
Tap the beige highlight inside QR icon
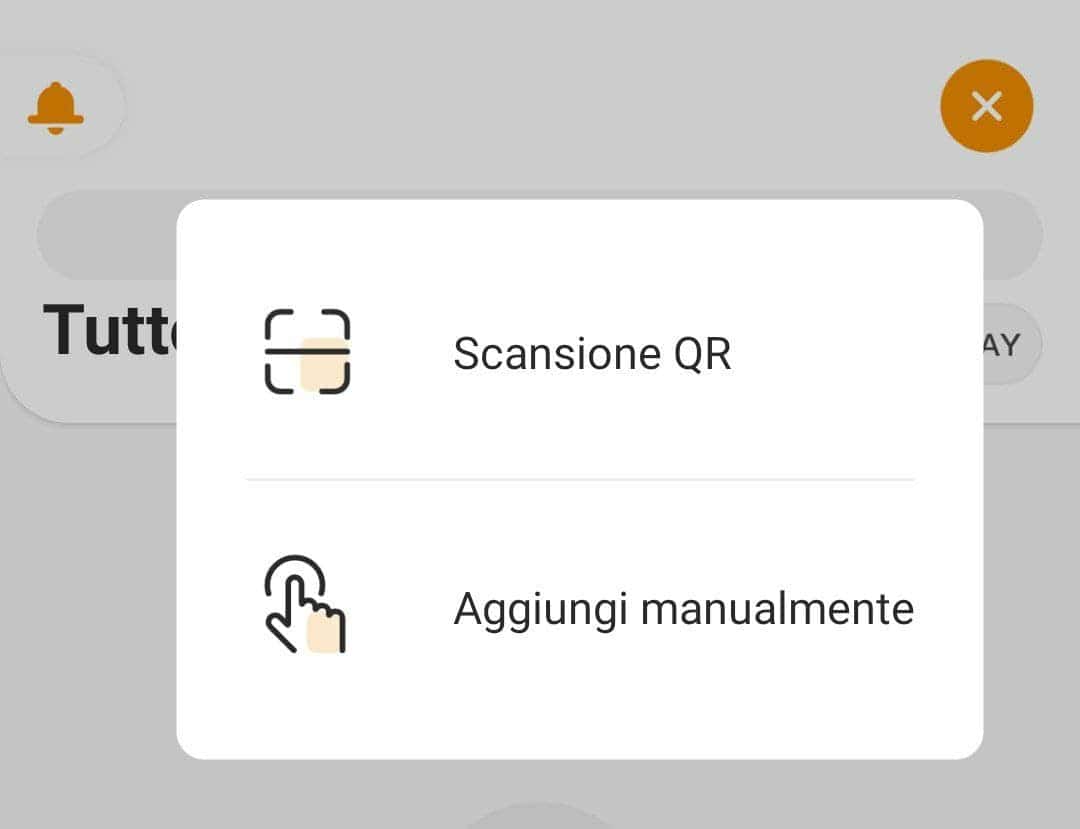click(323, 364)
